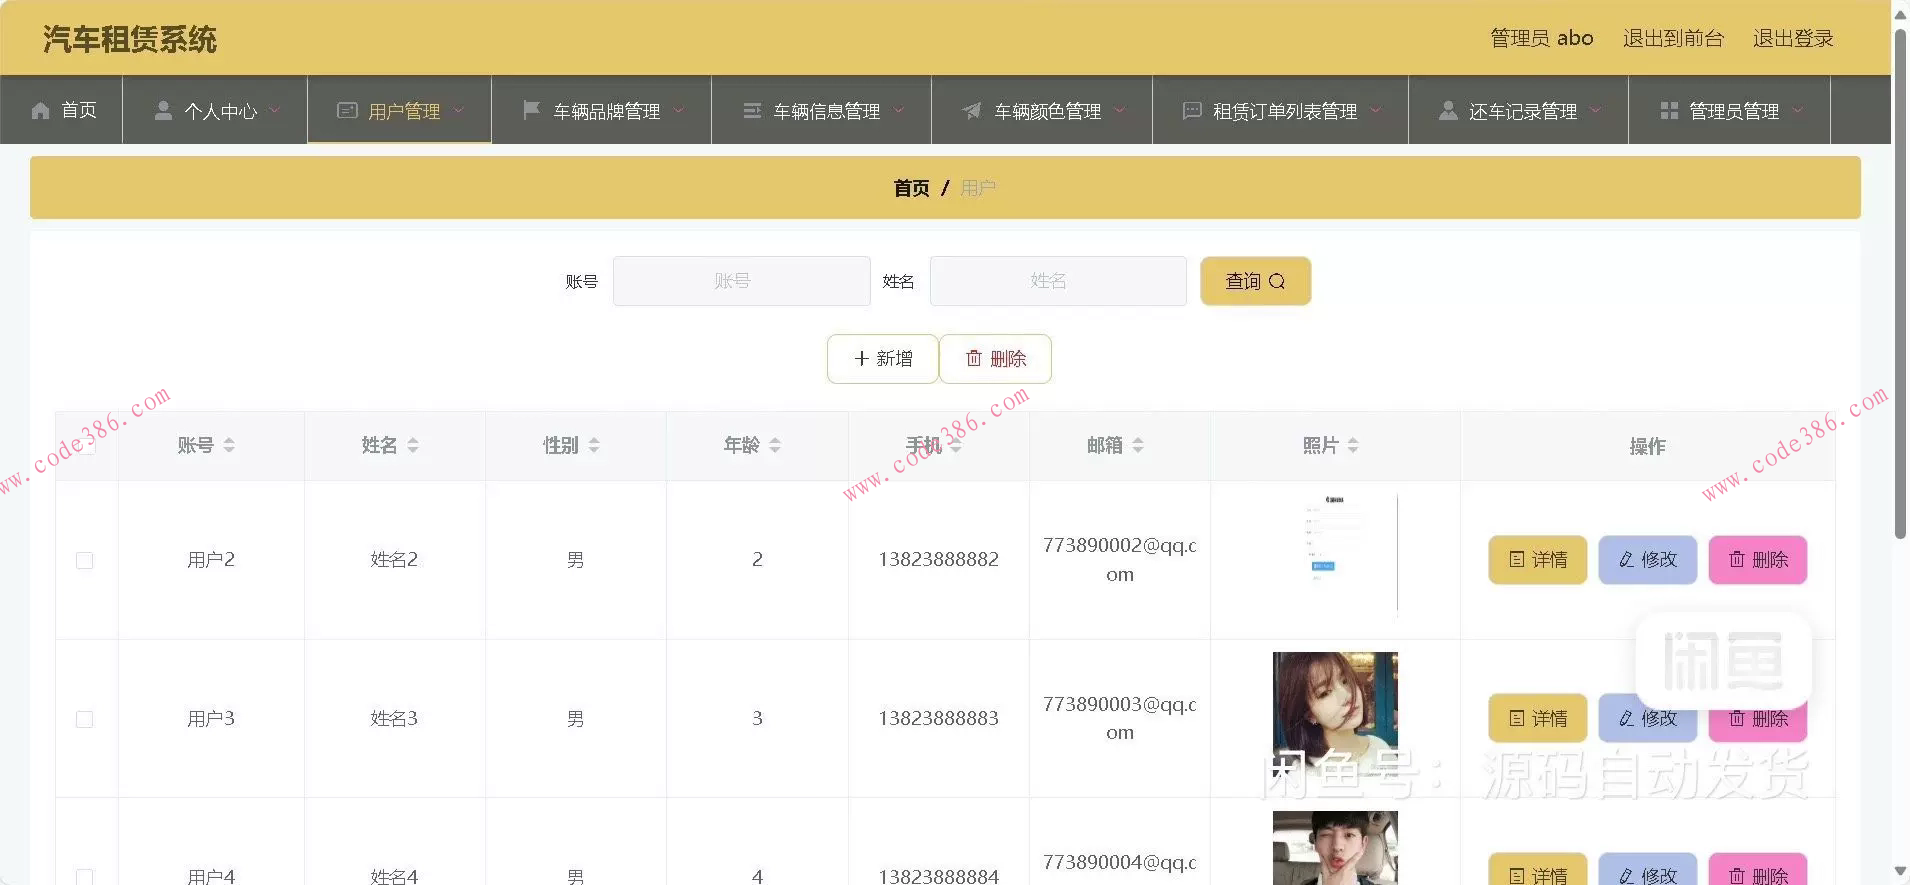Click phone number 13823888882
This screenshot has width=1910, height=885.
pos(938,560)
